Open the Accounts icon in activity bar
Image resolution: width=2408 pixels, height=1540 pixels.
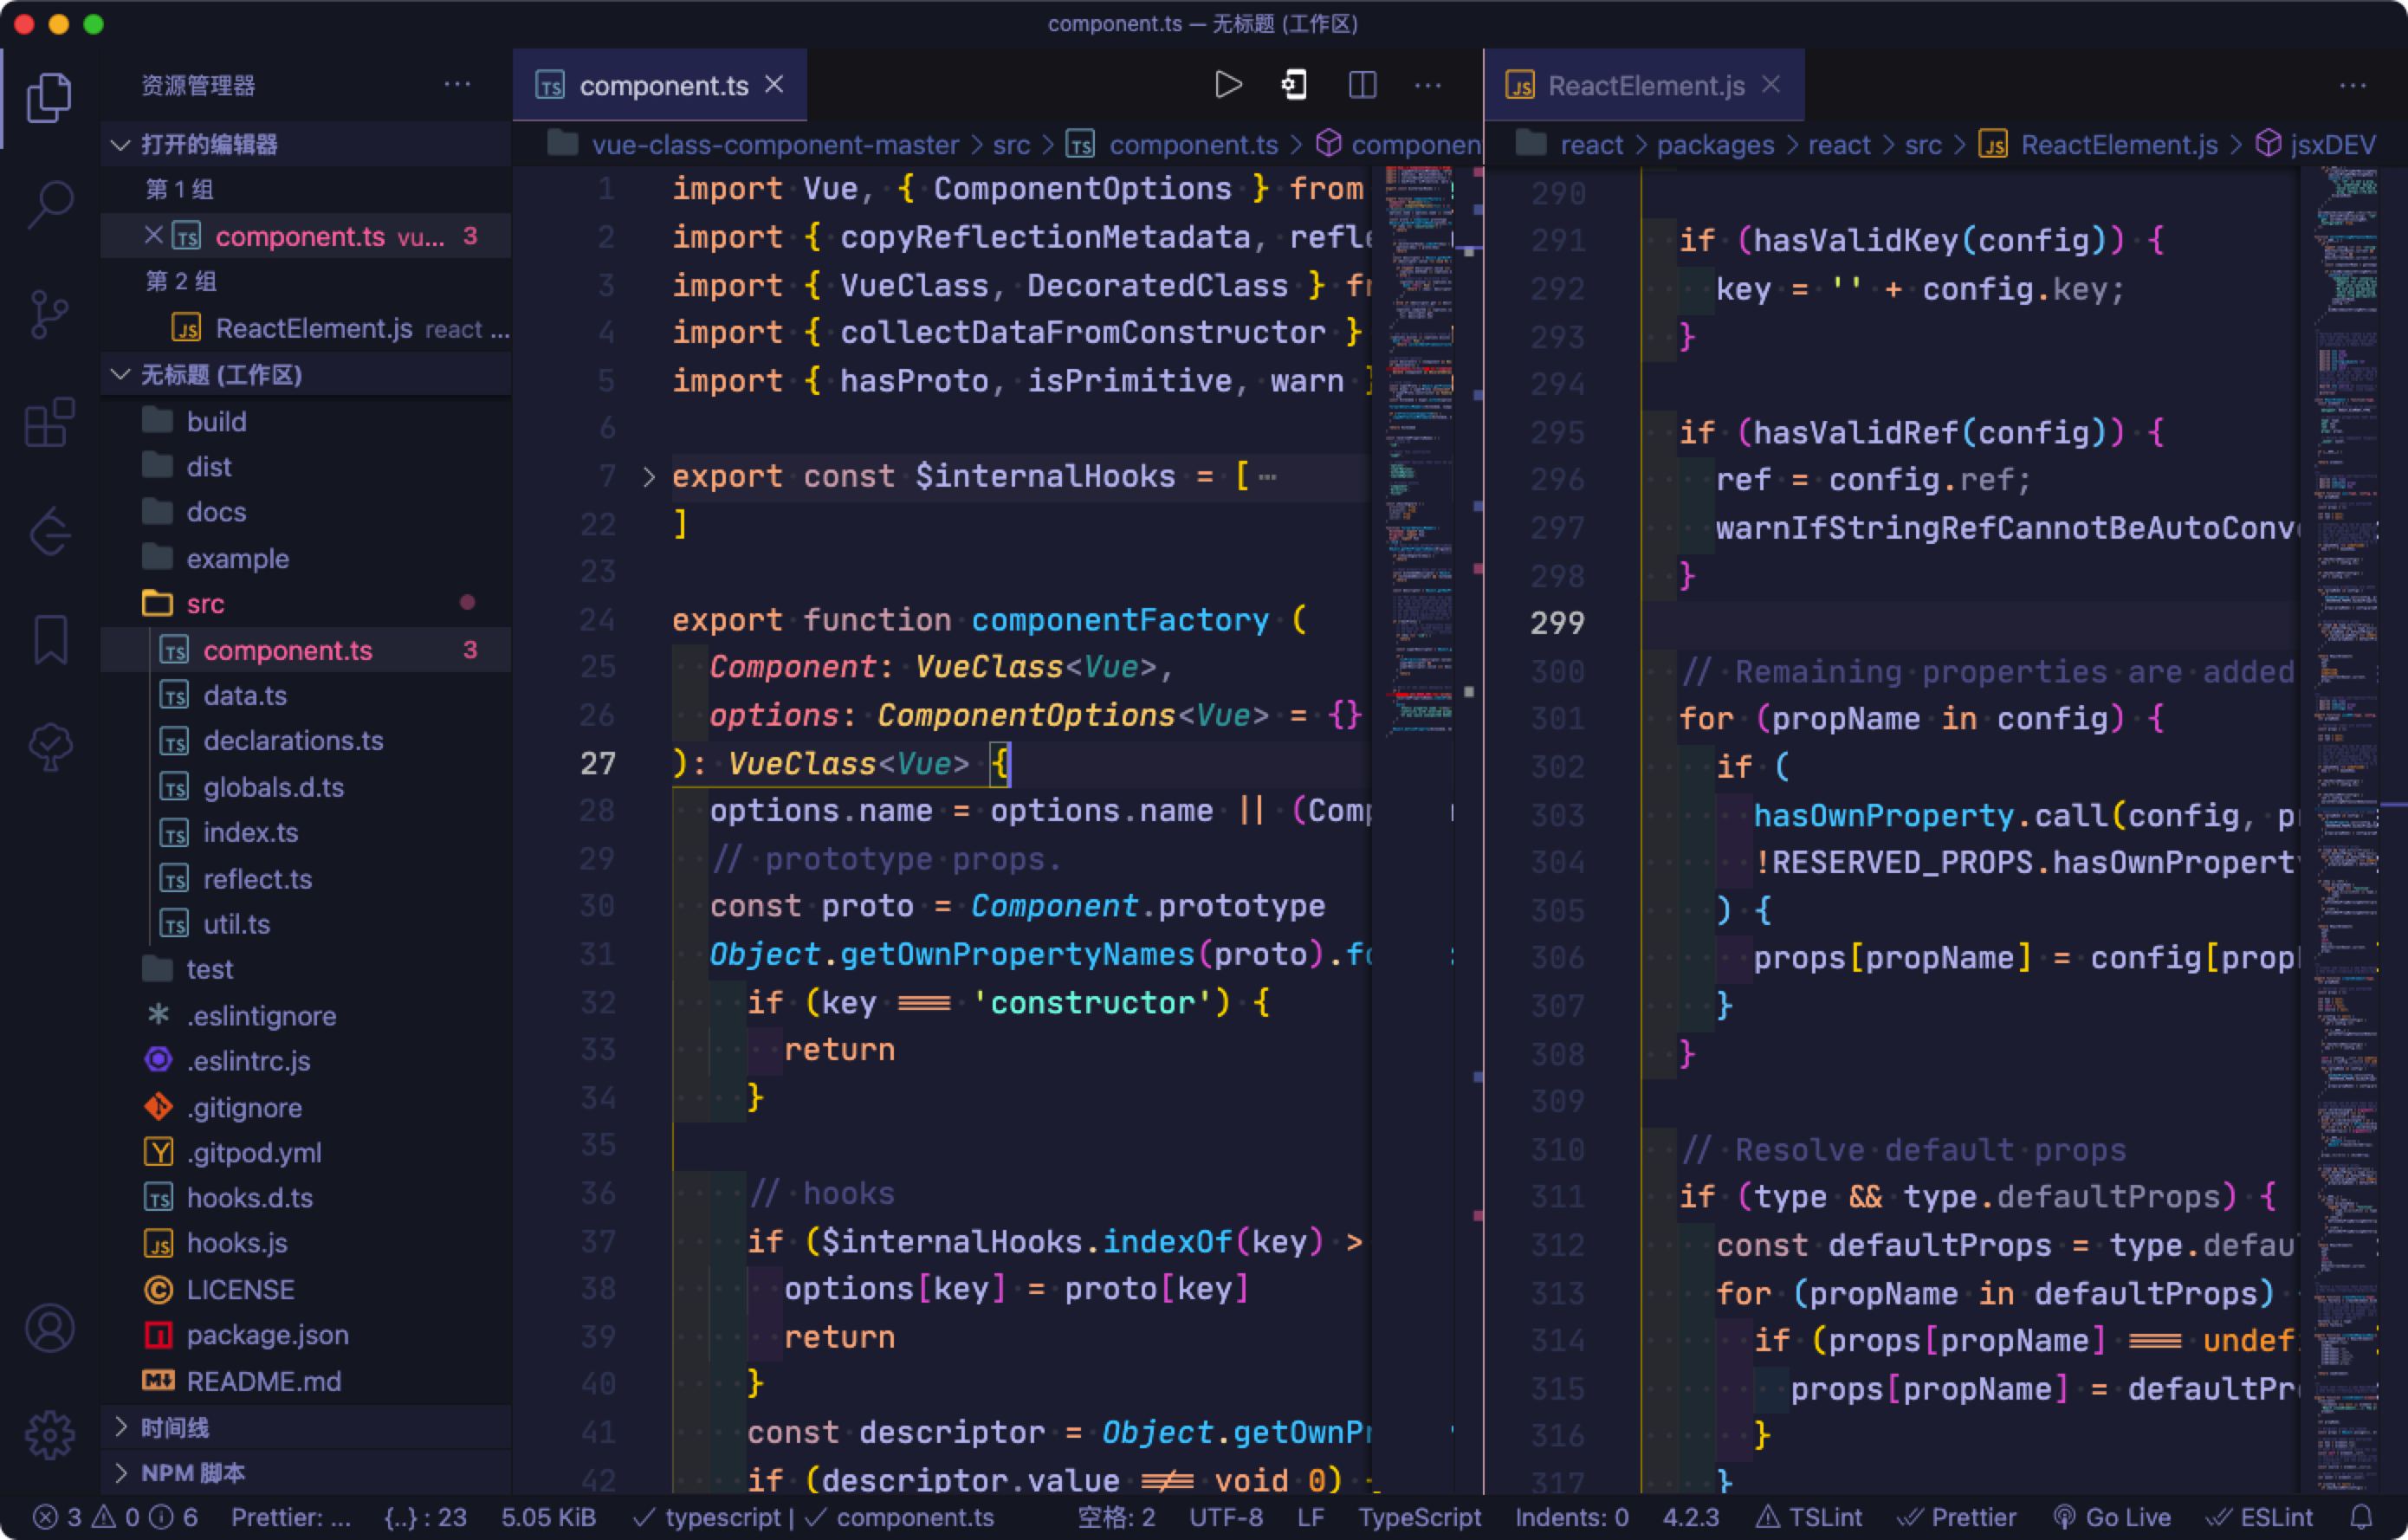click(x=50, y=1329)
